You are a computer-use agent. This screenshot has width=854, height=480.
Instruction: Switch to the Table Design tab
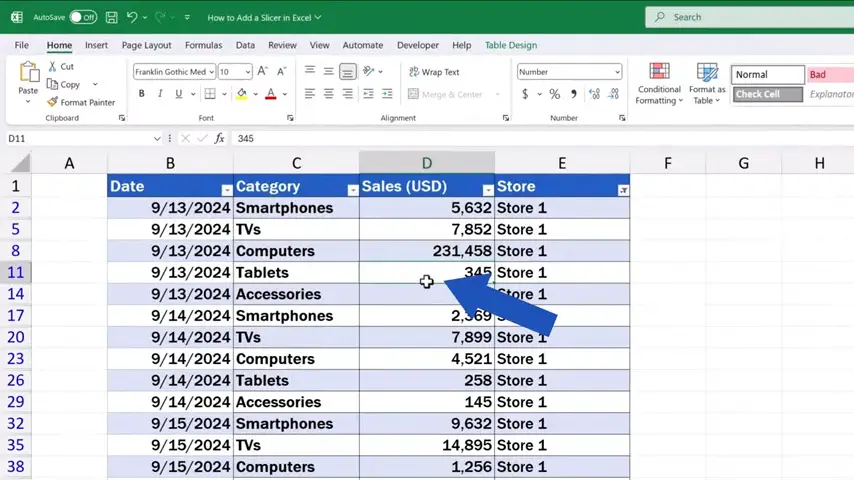pos(510,45)
